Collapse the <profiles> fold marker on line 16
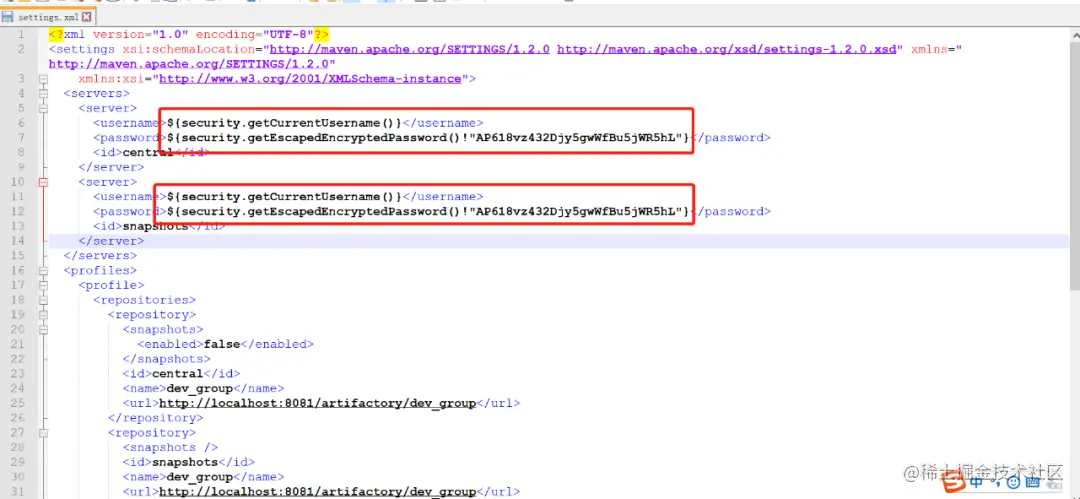1080x499 pixels. [x=43, y=270]
